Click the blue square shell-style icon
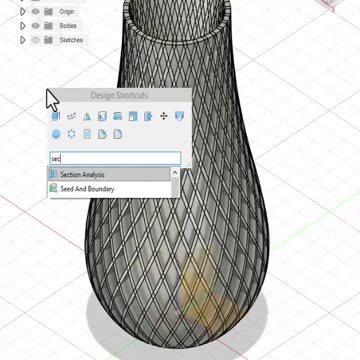The image size is (360, 360). 133,116
